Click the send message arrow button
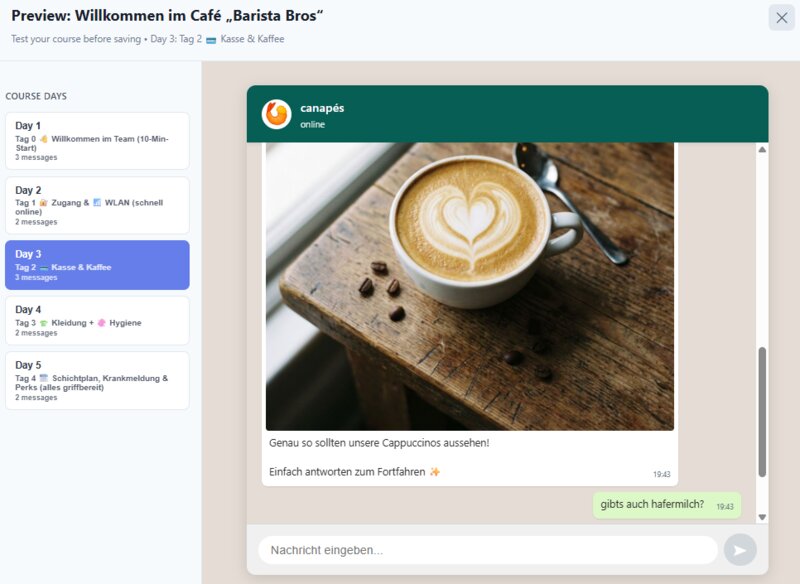800x584 pixels. (740, 550)
